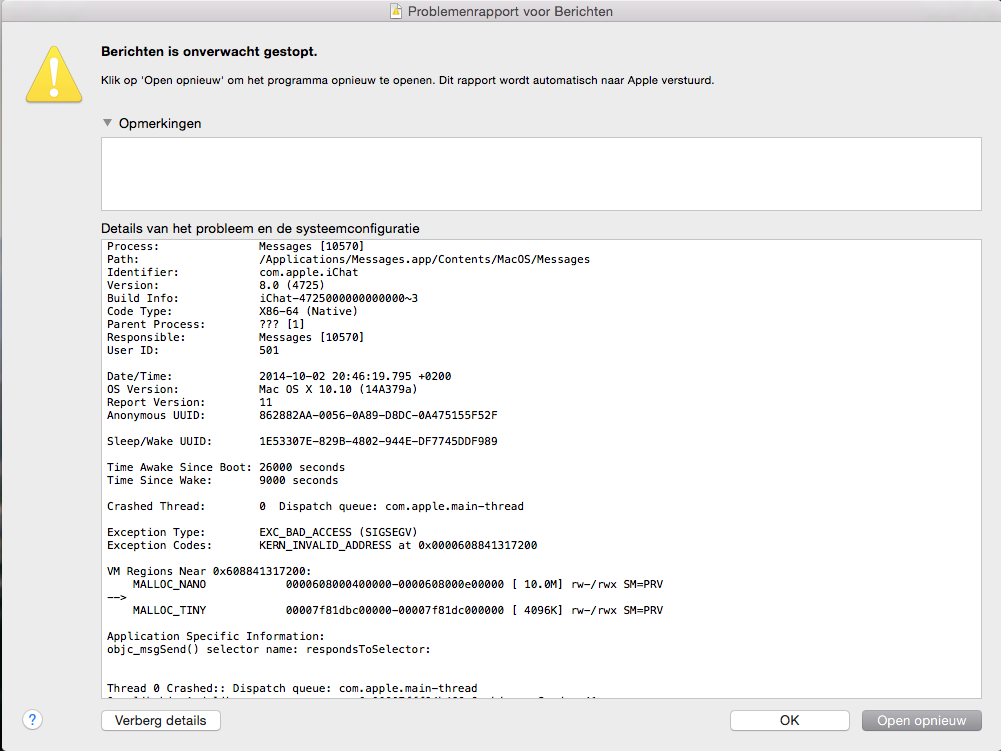The image size is (1001, 751).
Task: Click the 'Crashed Thread:' line
Action: click(315, 506)
